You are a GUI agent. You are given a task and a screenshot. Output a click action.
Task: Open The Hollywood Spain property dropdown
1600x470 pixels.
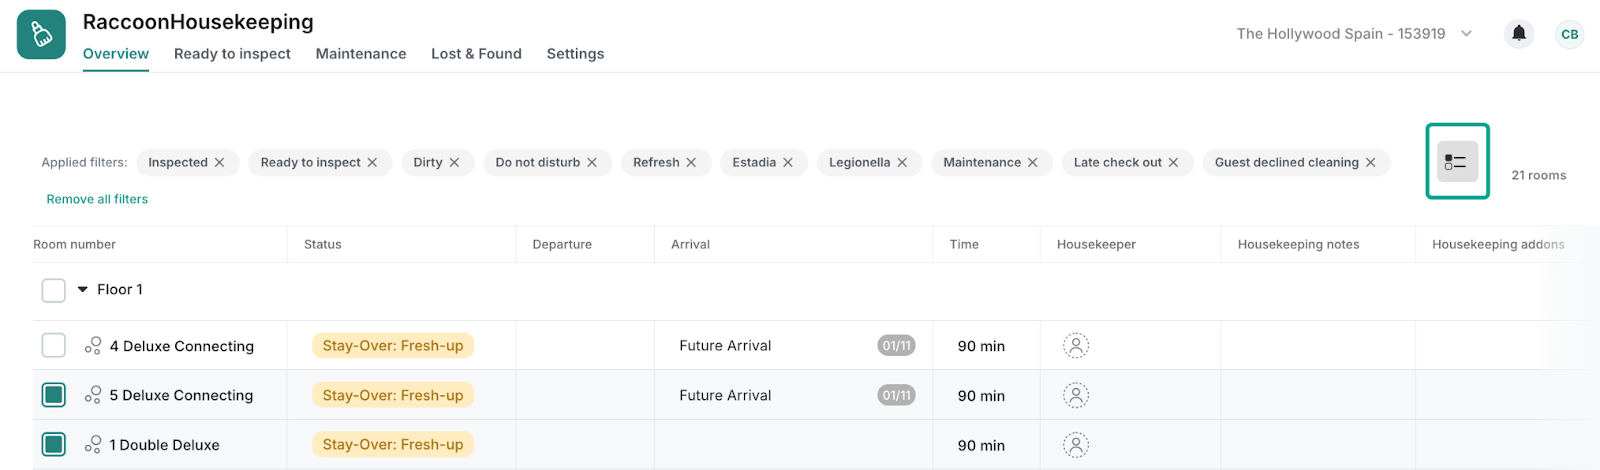pyautogui.click(x=1354, y=34)
